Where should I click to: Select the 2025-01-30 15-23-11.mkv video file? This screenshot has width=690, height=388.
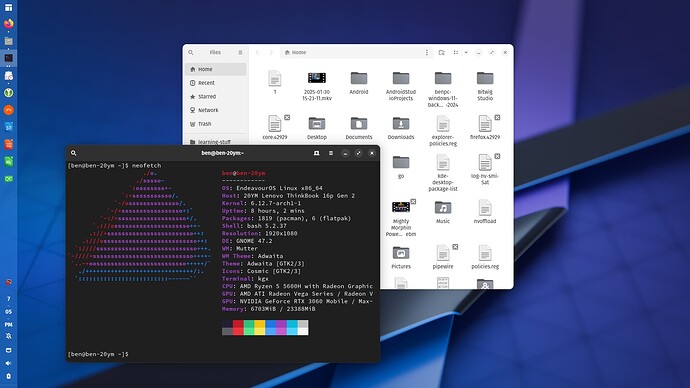[x=317, y=85]
